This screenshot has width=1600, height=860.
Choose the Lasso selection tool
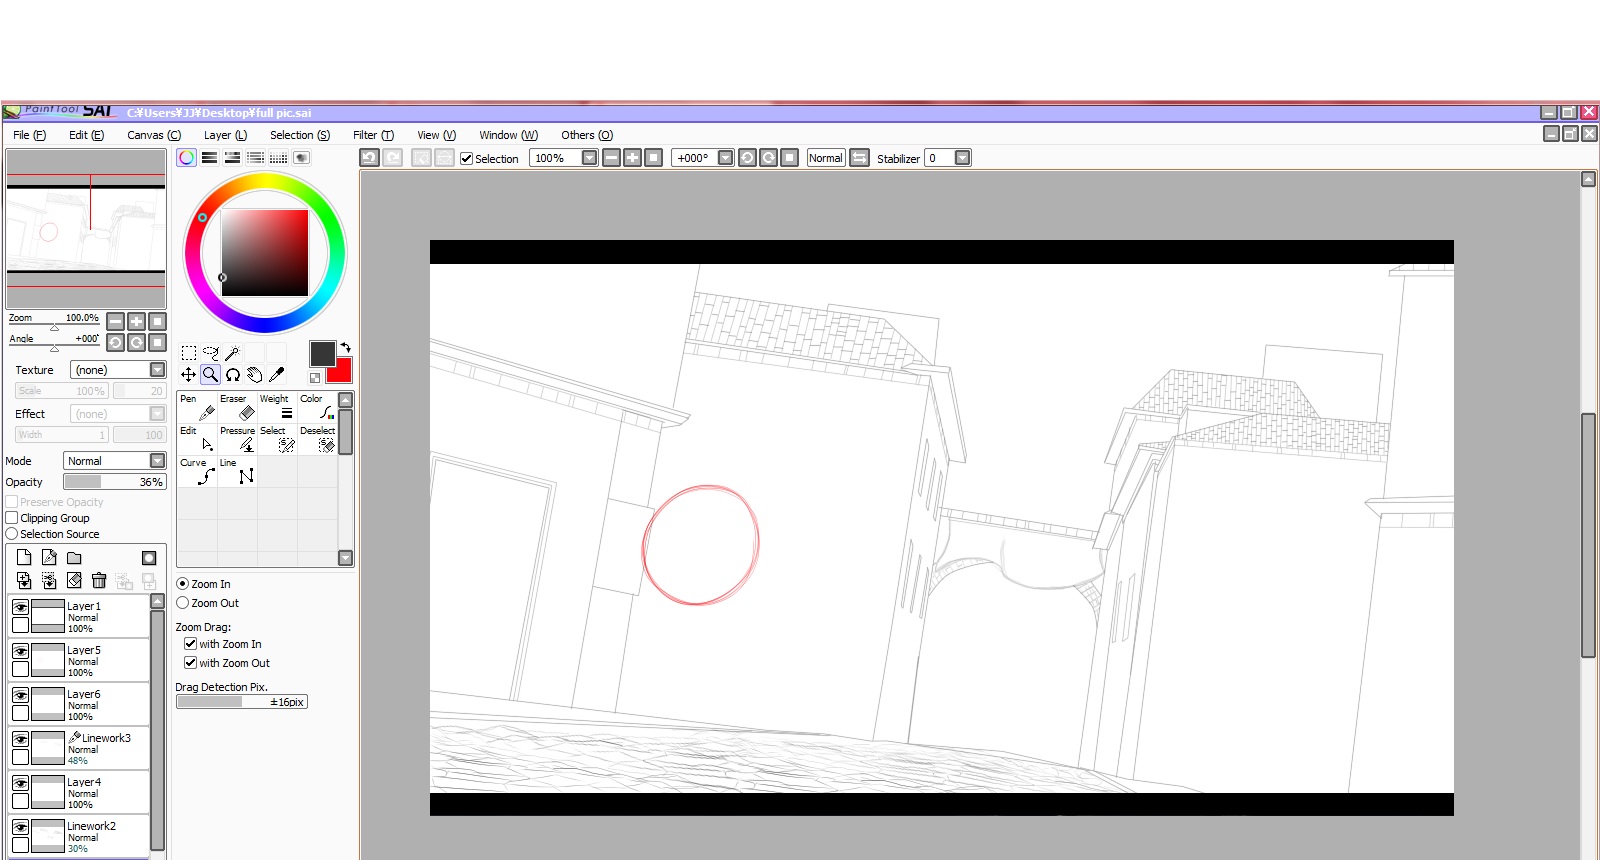pyautogui.click(x=211, y=353)
